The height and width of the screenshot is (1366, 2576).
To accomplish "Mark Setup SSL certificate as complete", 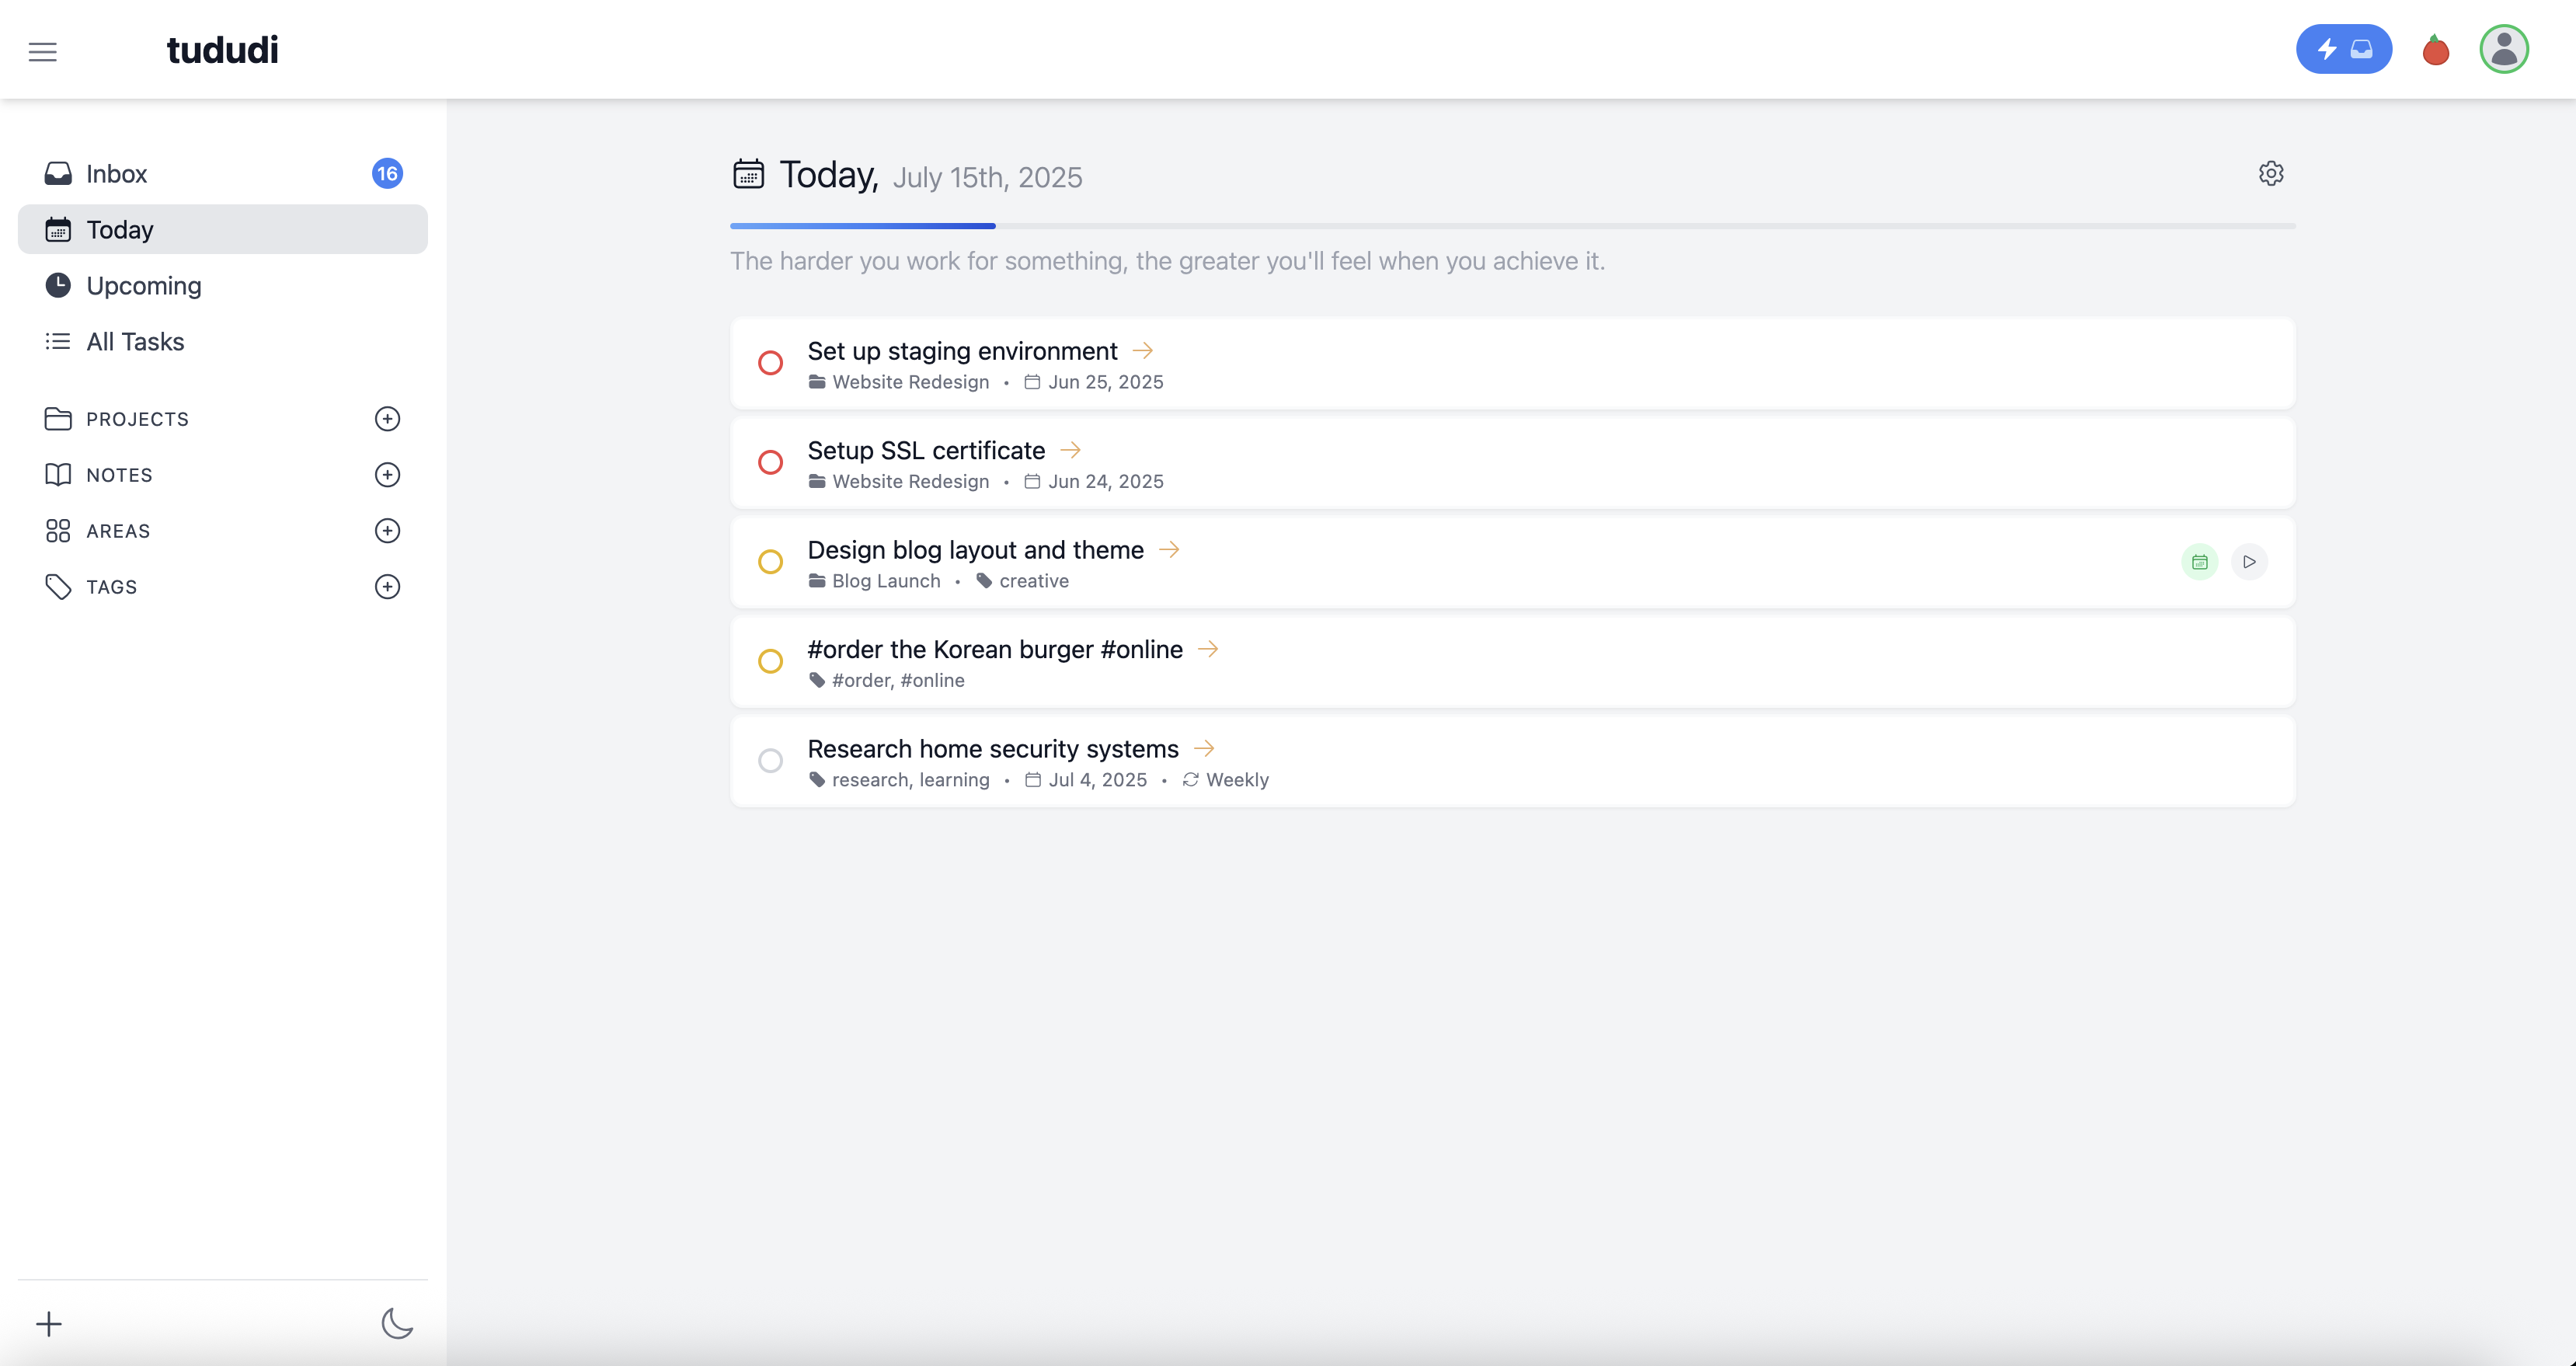I will [770, 462].
